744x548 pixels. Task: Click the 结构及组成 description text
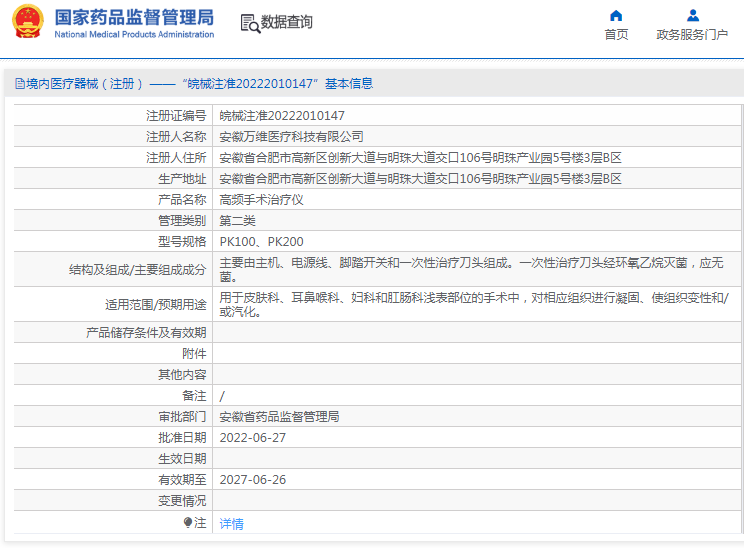click(471, 269)
